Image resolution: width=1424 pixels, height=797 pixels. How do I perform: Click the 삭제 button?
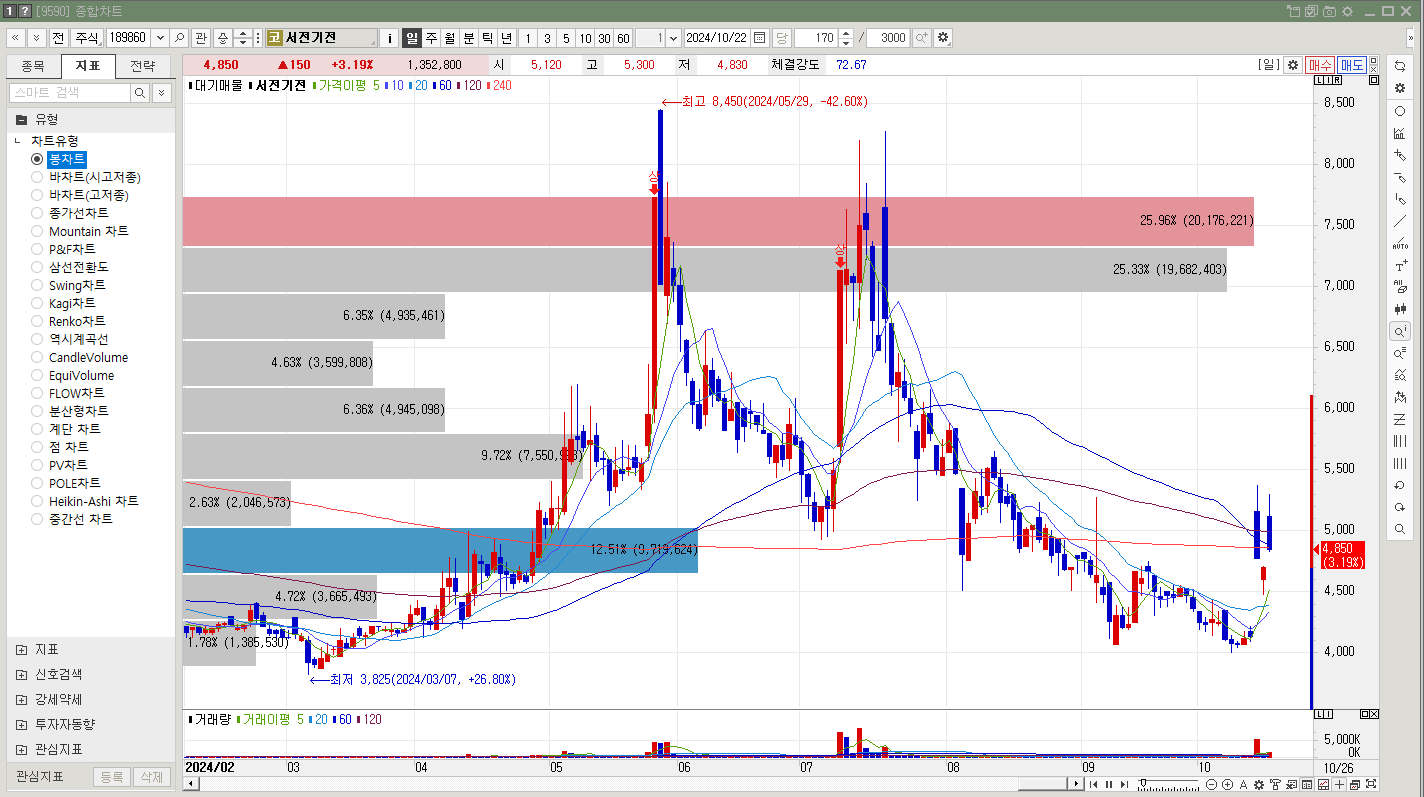(x=150, y=777)
